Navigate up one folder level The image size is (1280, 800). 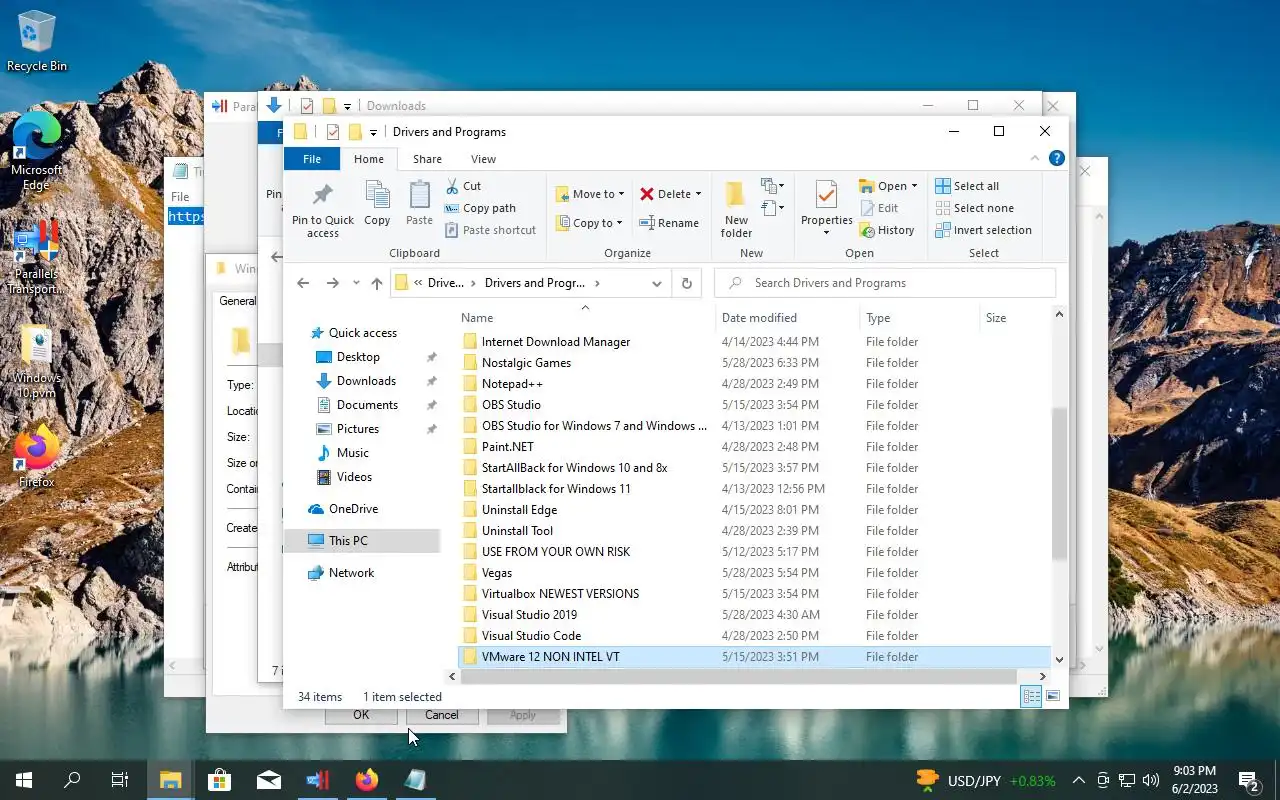(377, 283)
